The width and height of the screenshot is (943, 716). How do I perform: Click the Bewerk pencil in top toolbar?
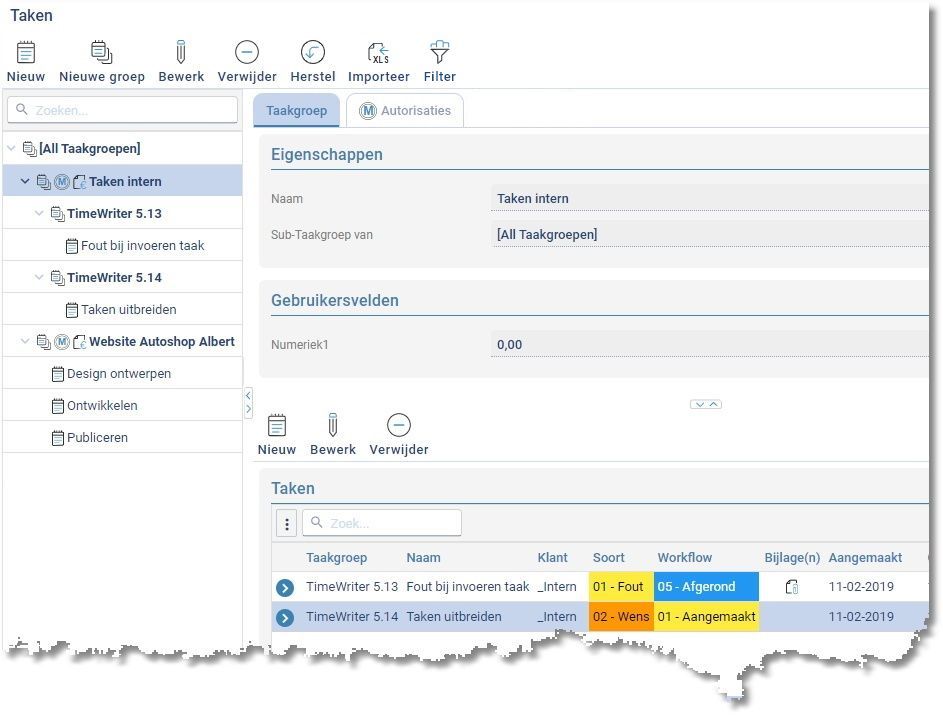pos(181,54)
